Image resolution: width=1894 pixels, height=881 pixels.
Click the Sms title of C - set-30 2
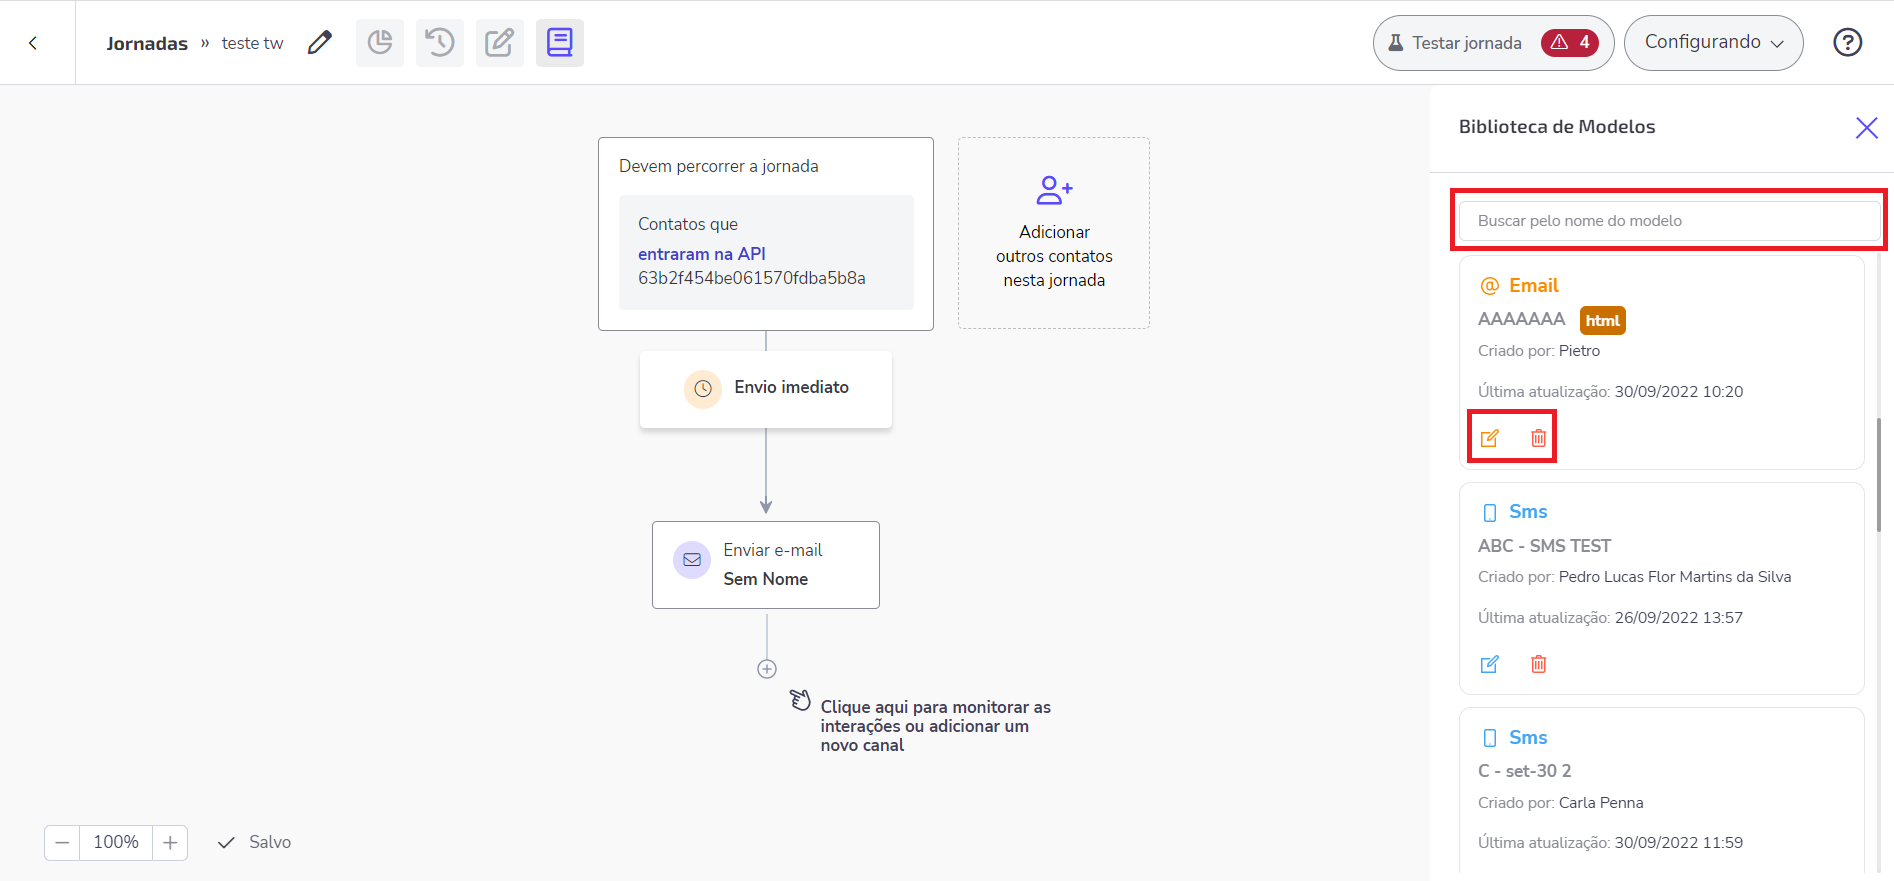tap(1528, 738)
